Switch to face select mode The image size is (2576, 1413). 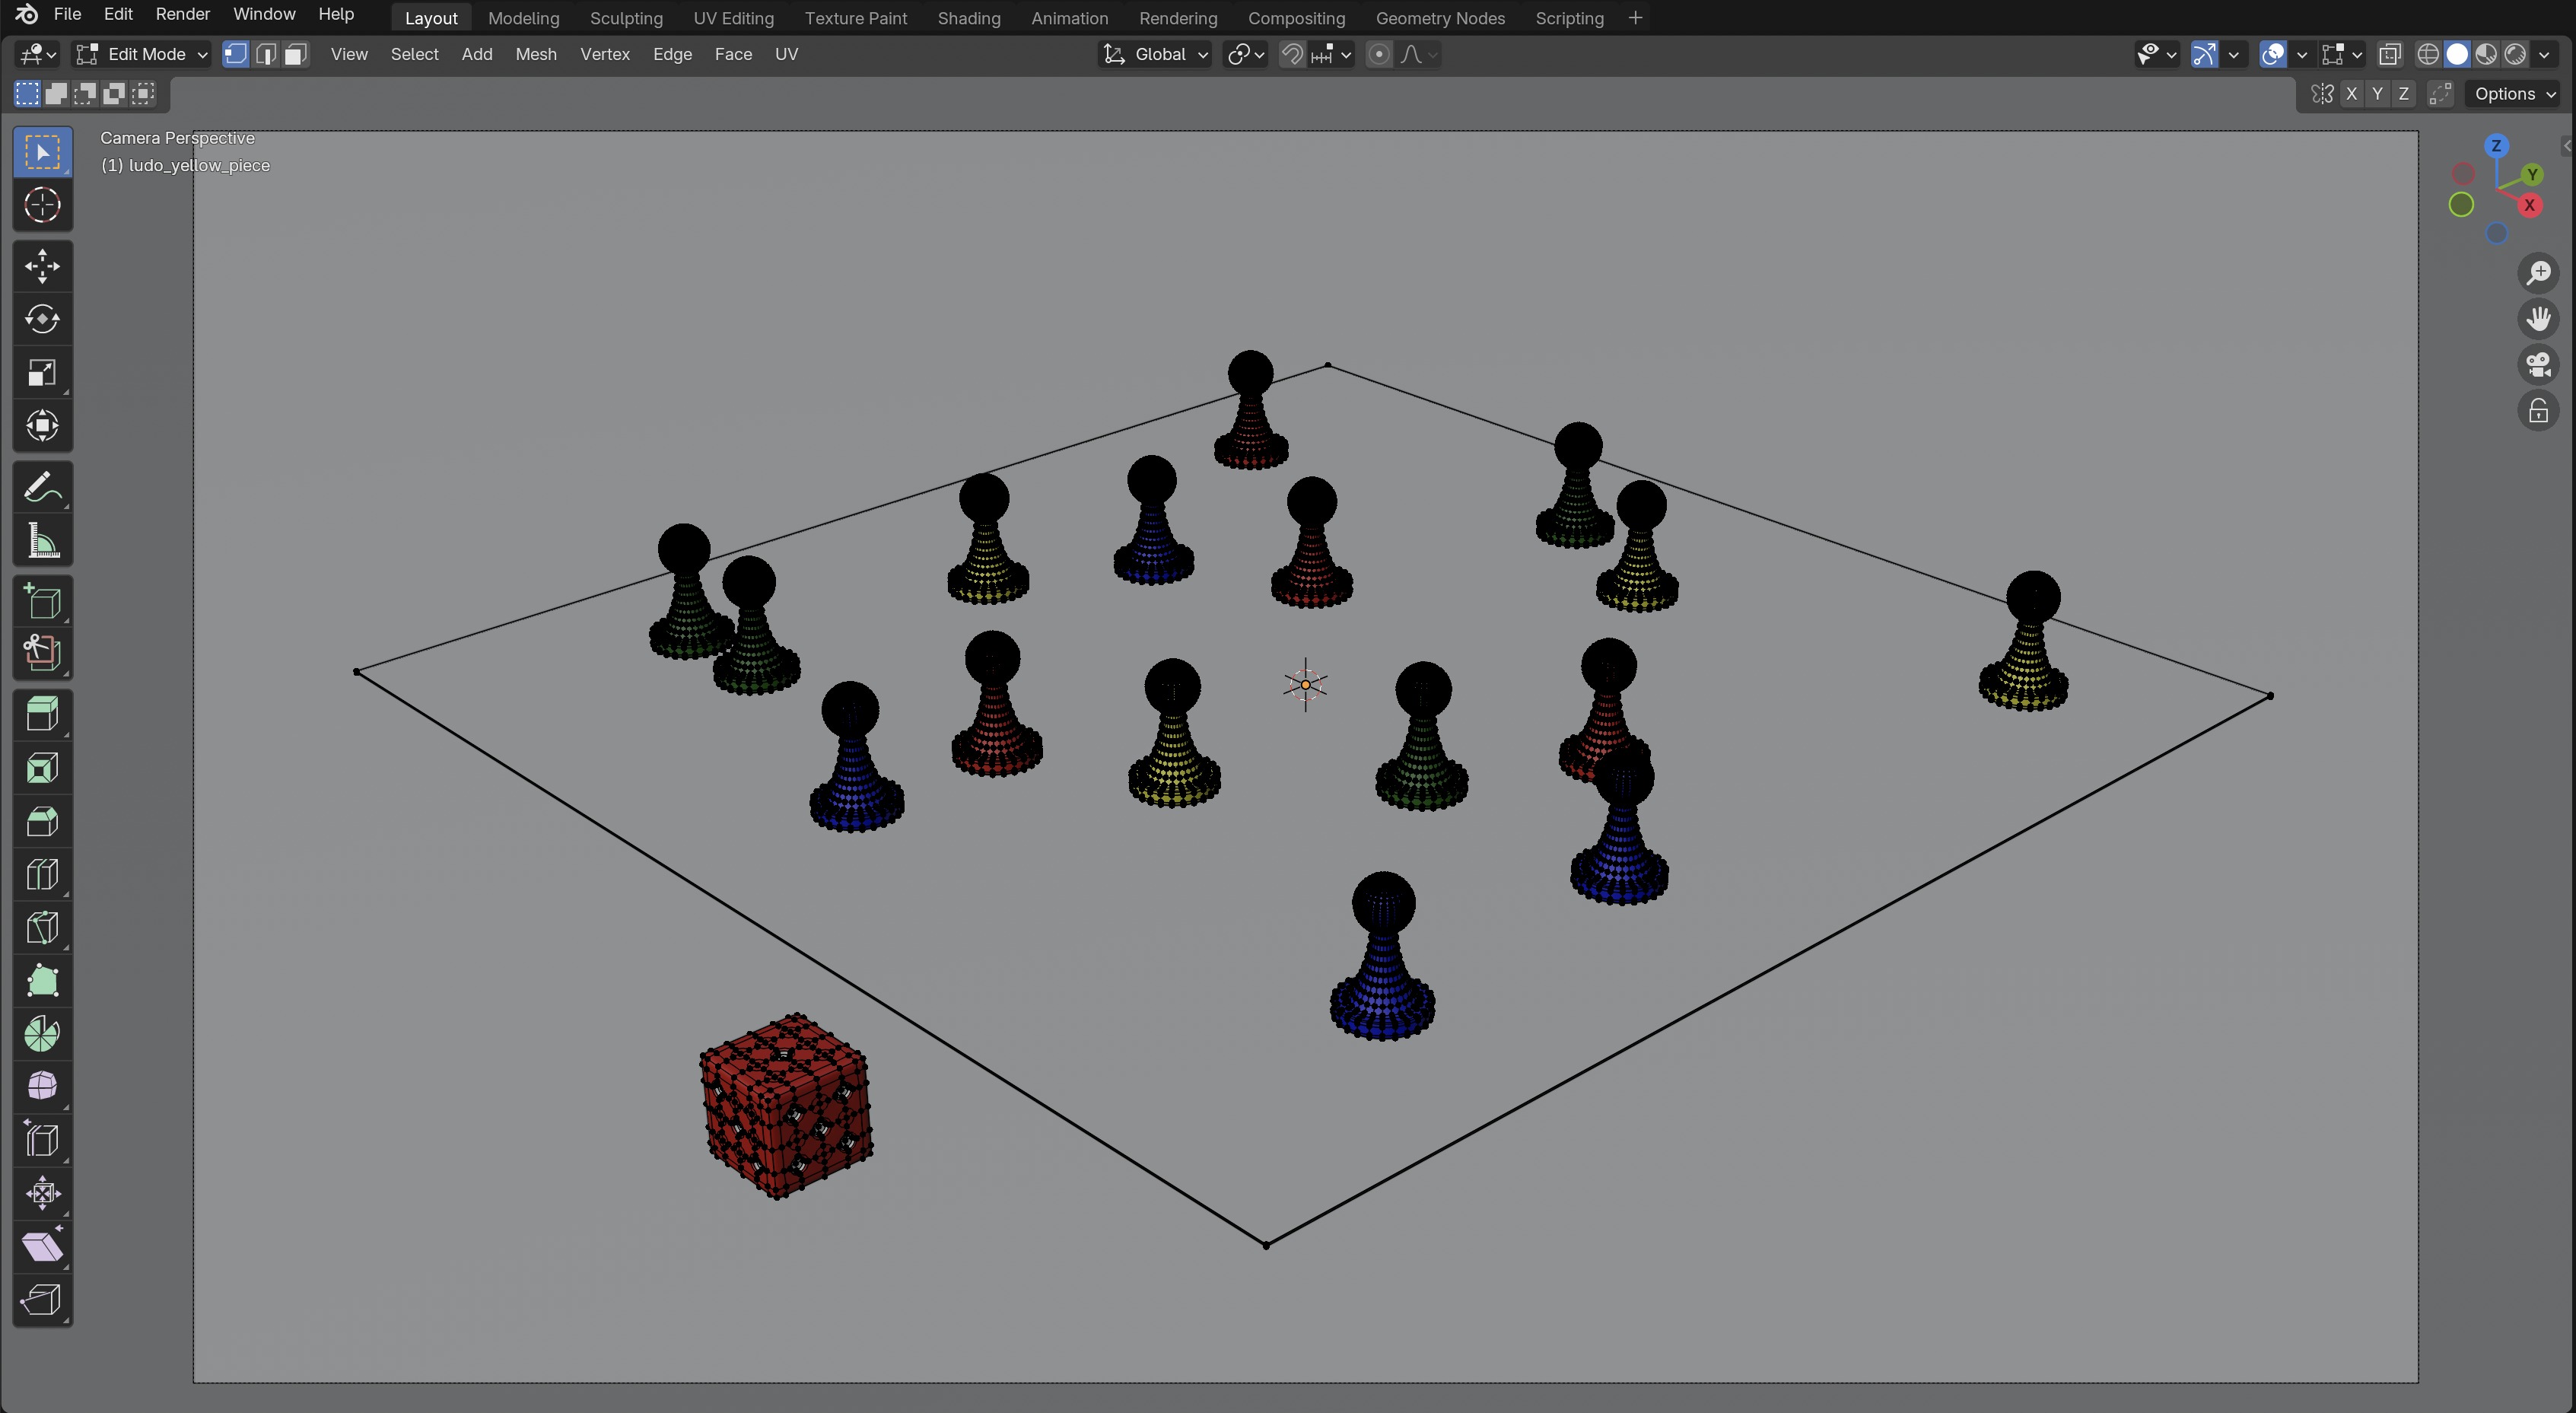[x=295, y=54]
